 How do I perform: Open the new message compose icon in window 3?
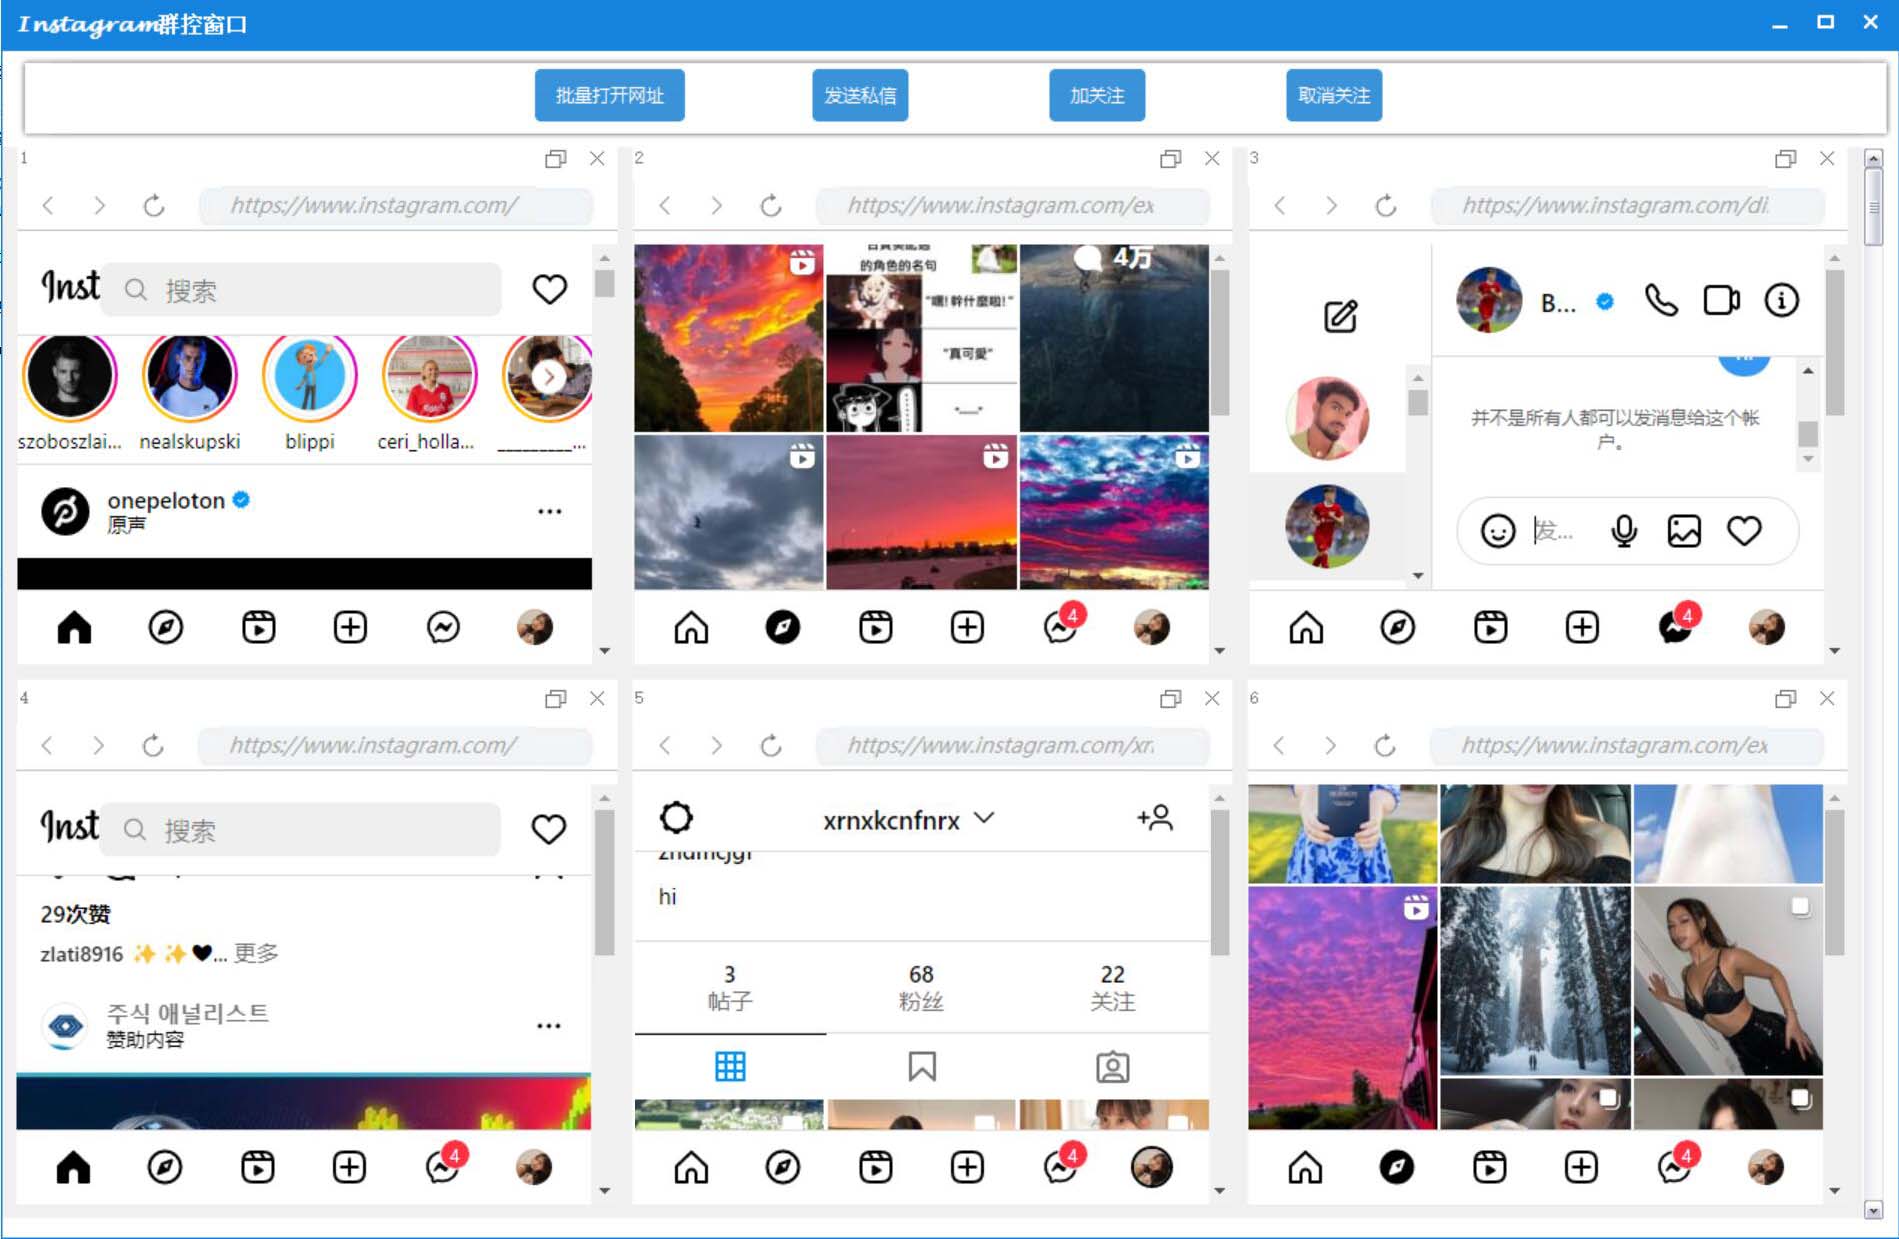click(x=1340, y=316)
